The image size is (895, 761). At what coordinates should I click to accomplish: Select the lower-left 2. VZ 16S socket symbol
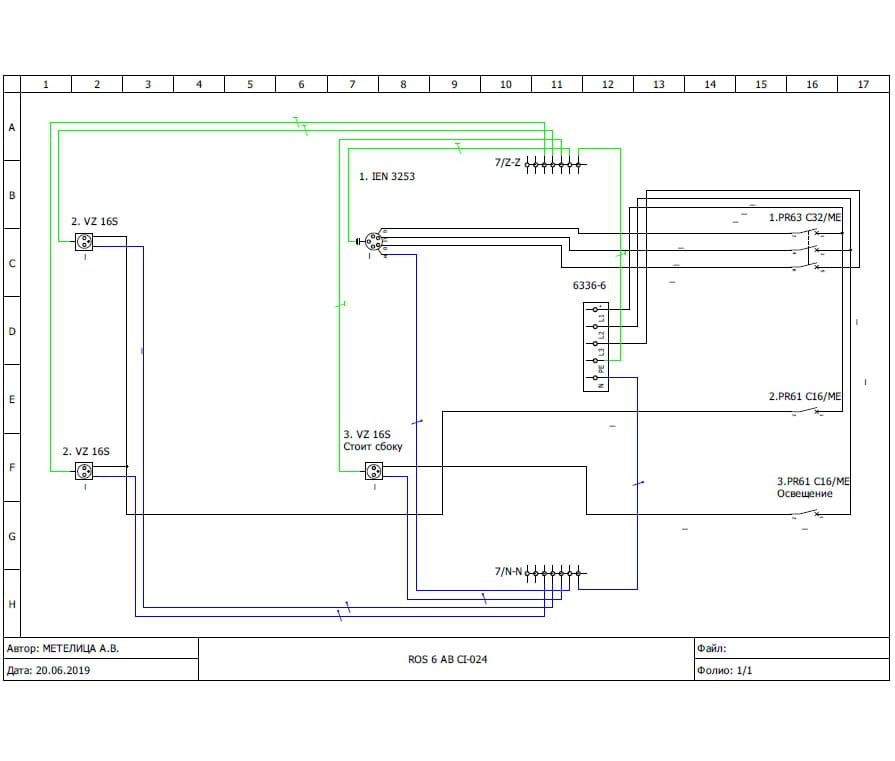coord(84,471)
